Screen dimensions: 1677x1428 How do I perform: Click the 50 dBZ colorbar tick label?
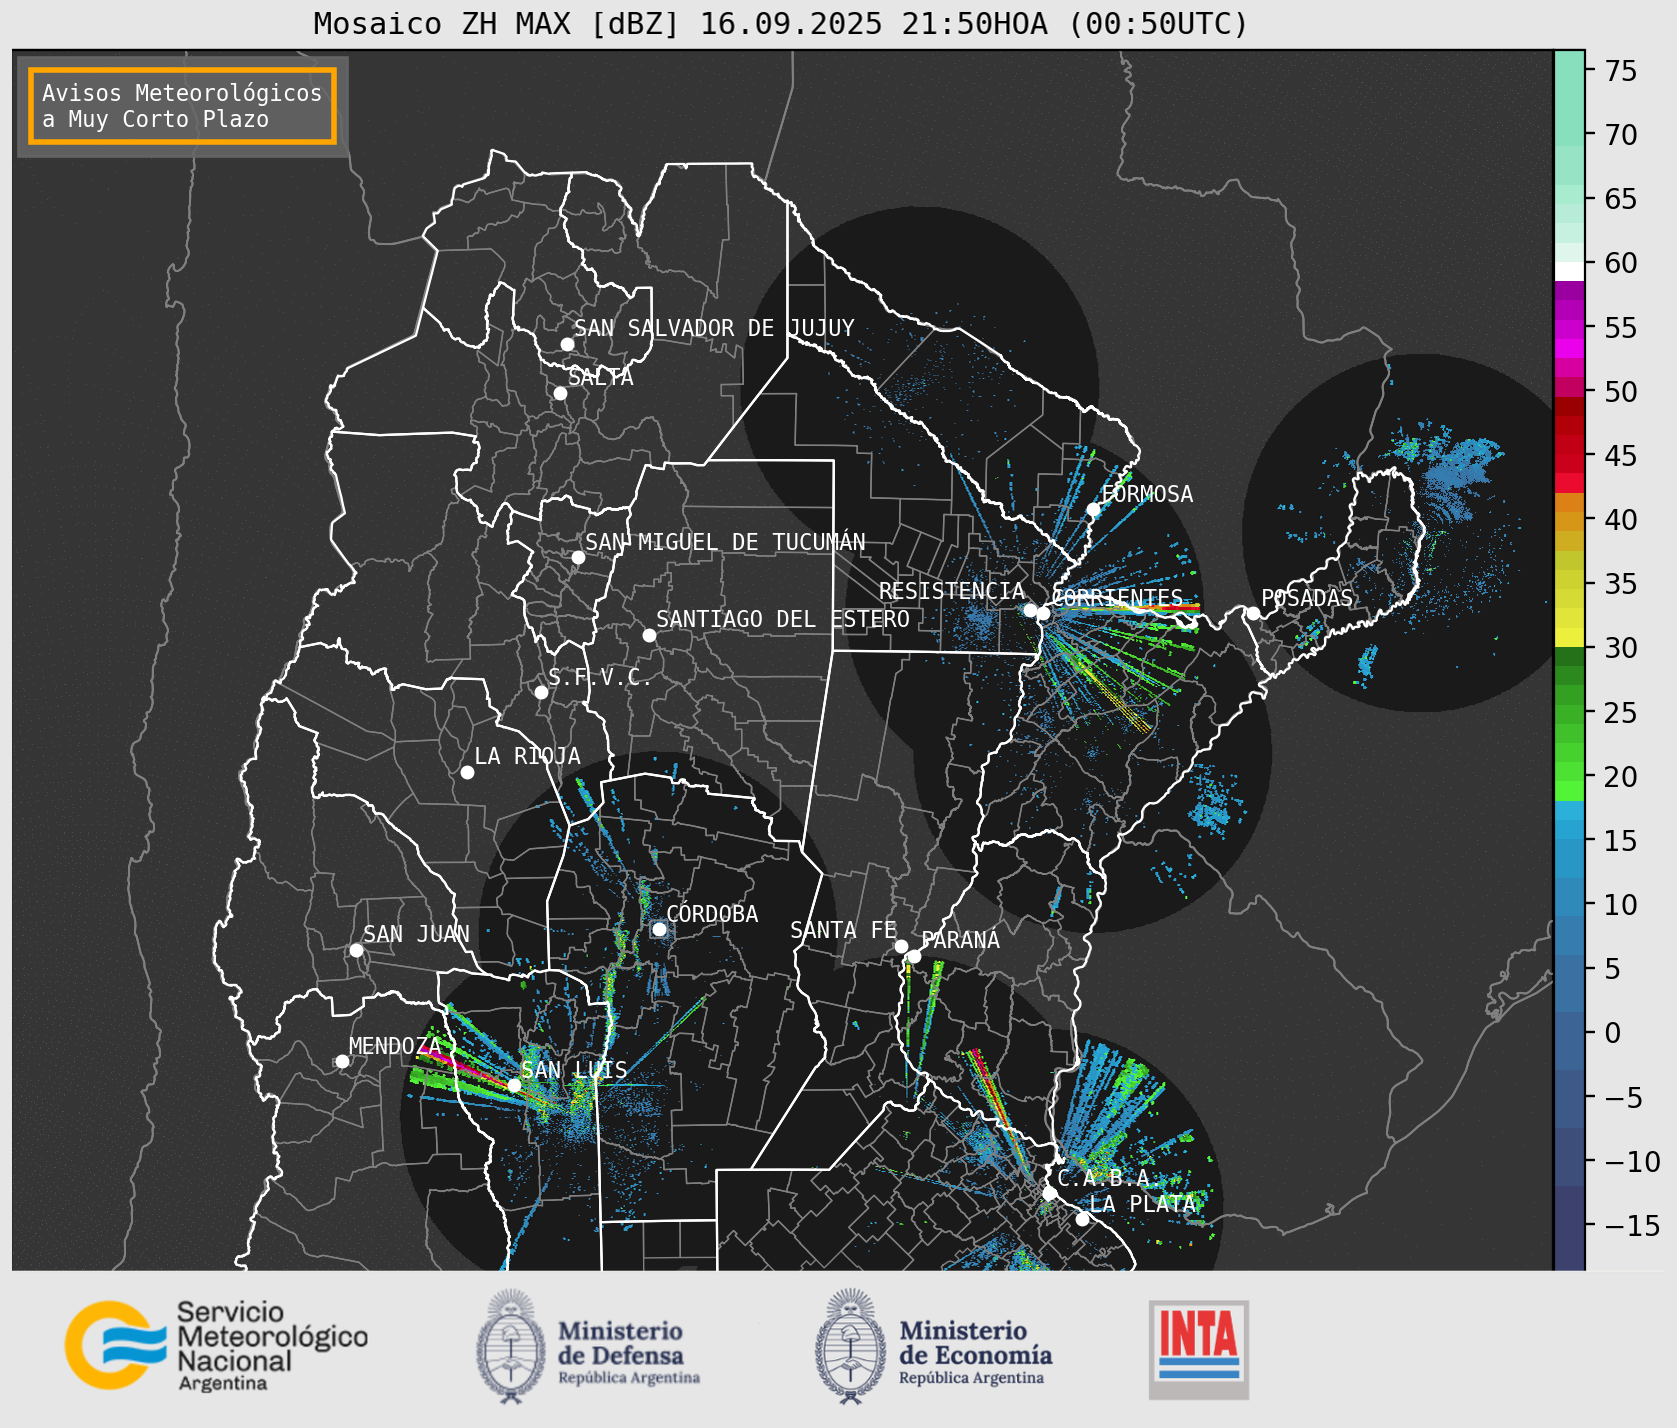(x=1621, y=392)
